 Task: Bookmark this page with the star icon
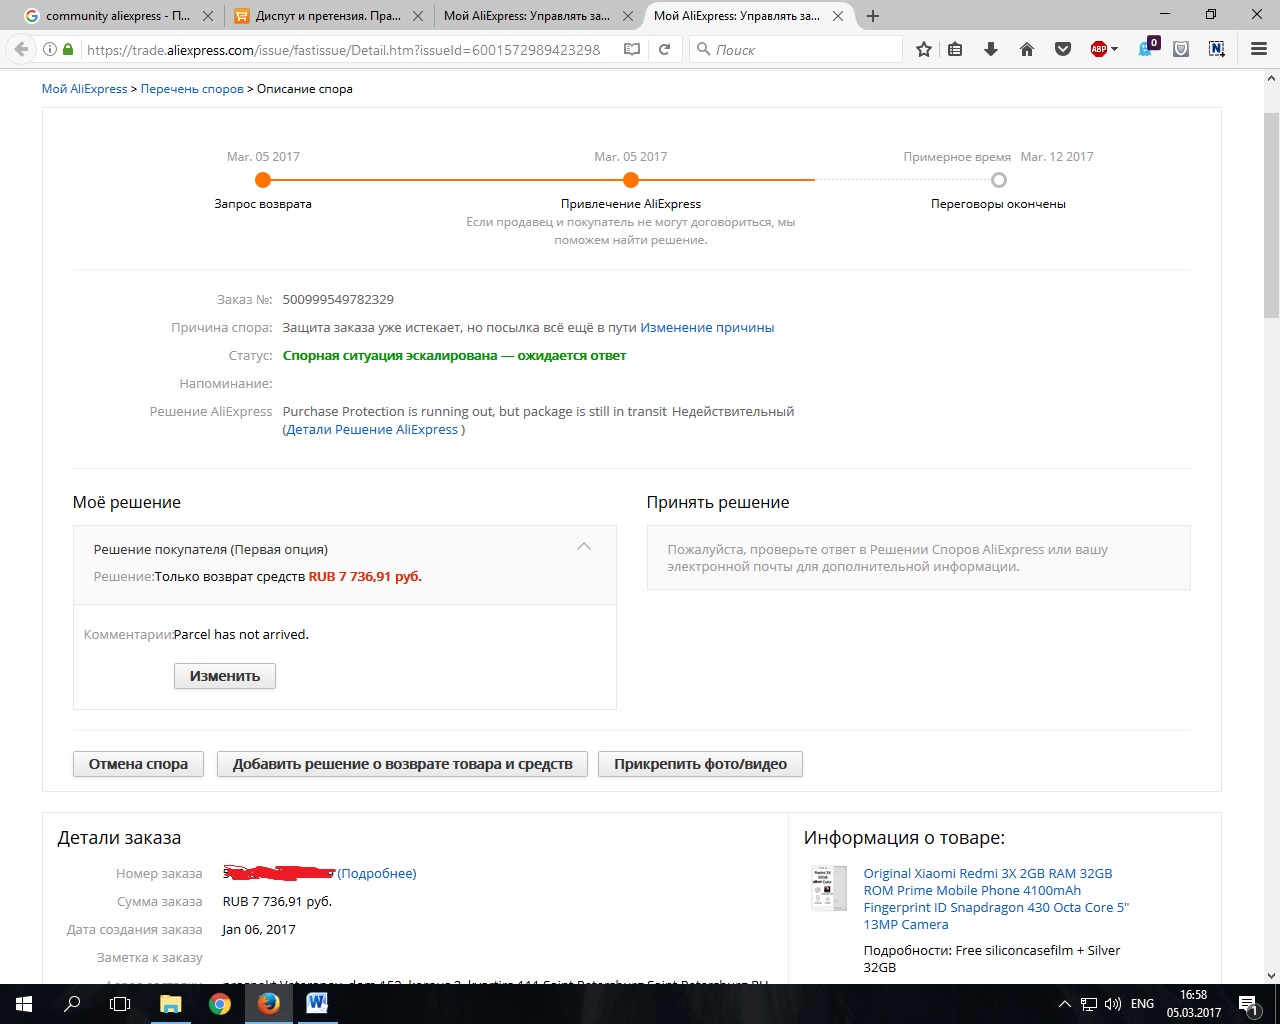pos(924,49)
